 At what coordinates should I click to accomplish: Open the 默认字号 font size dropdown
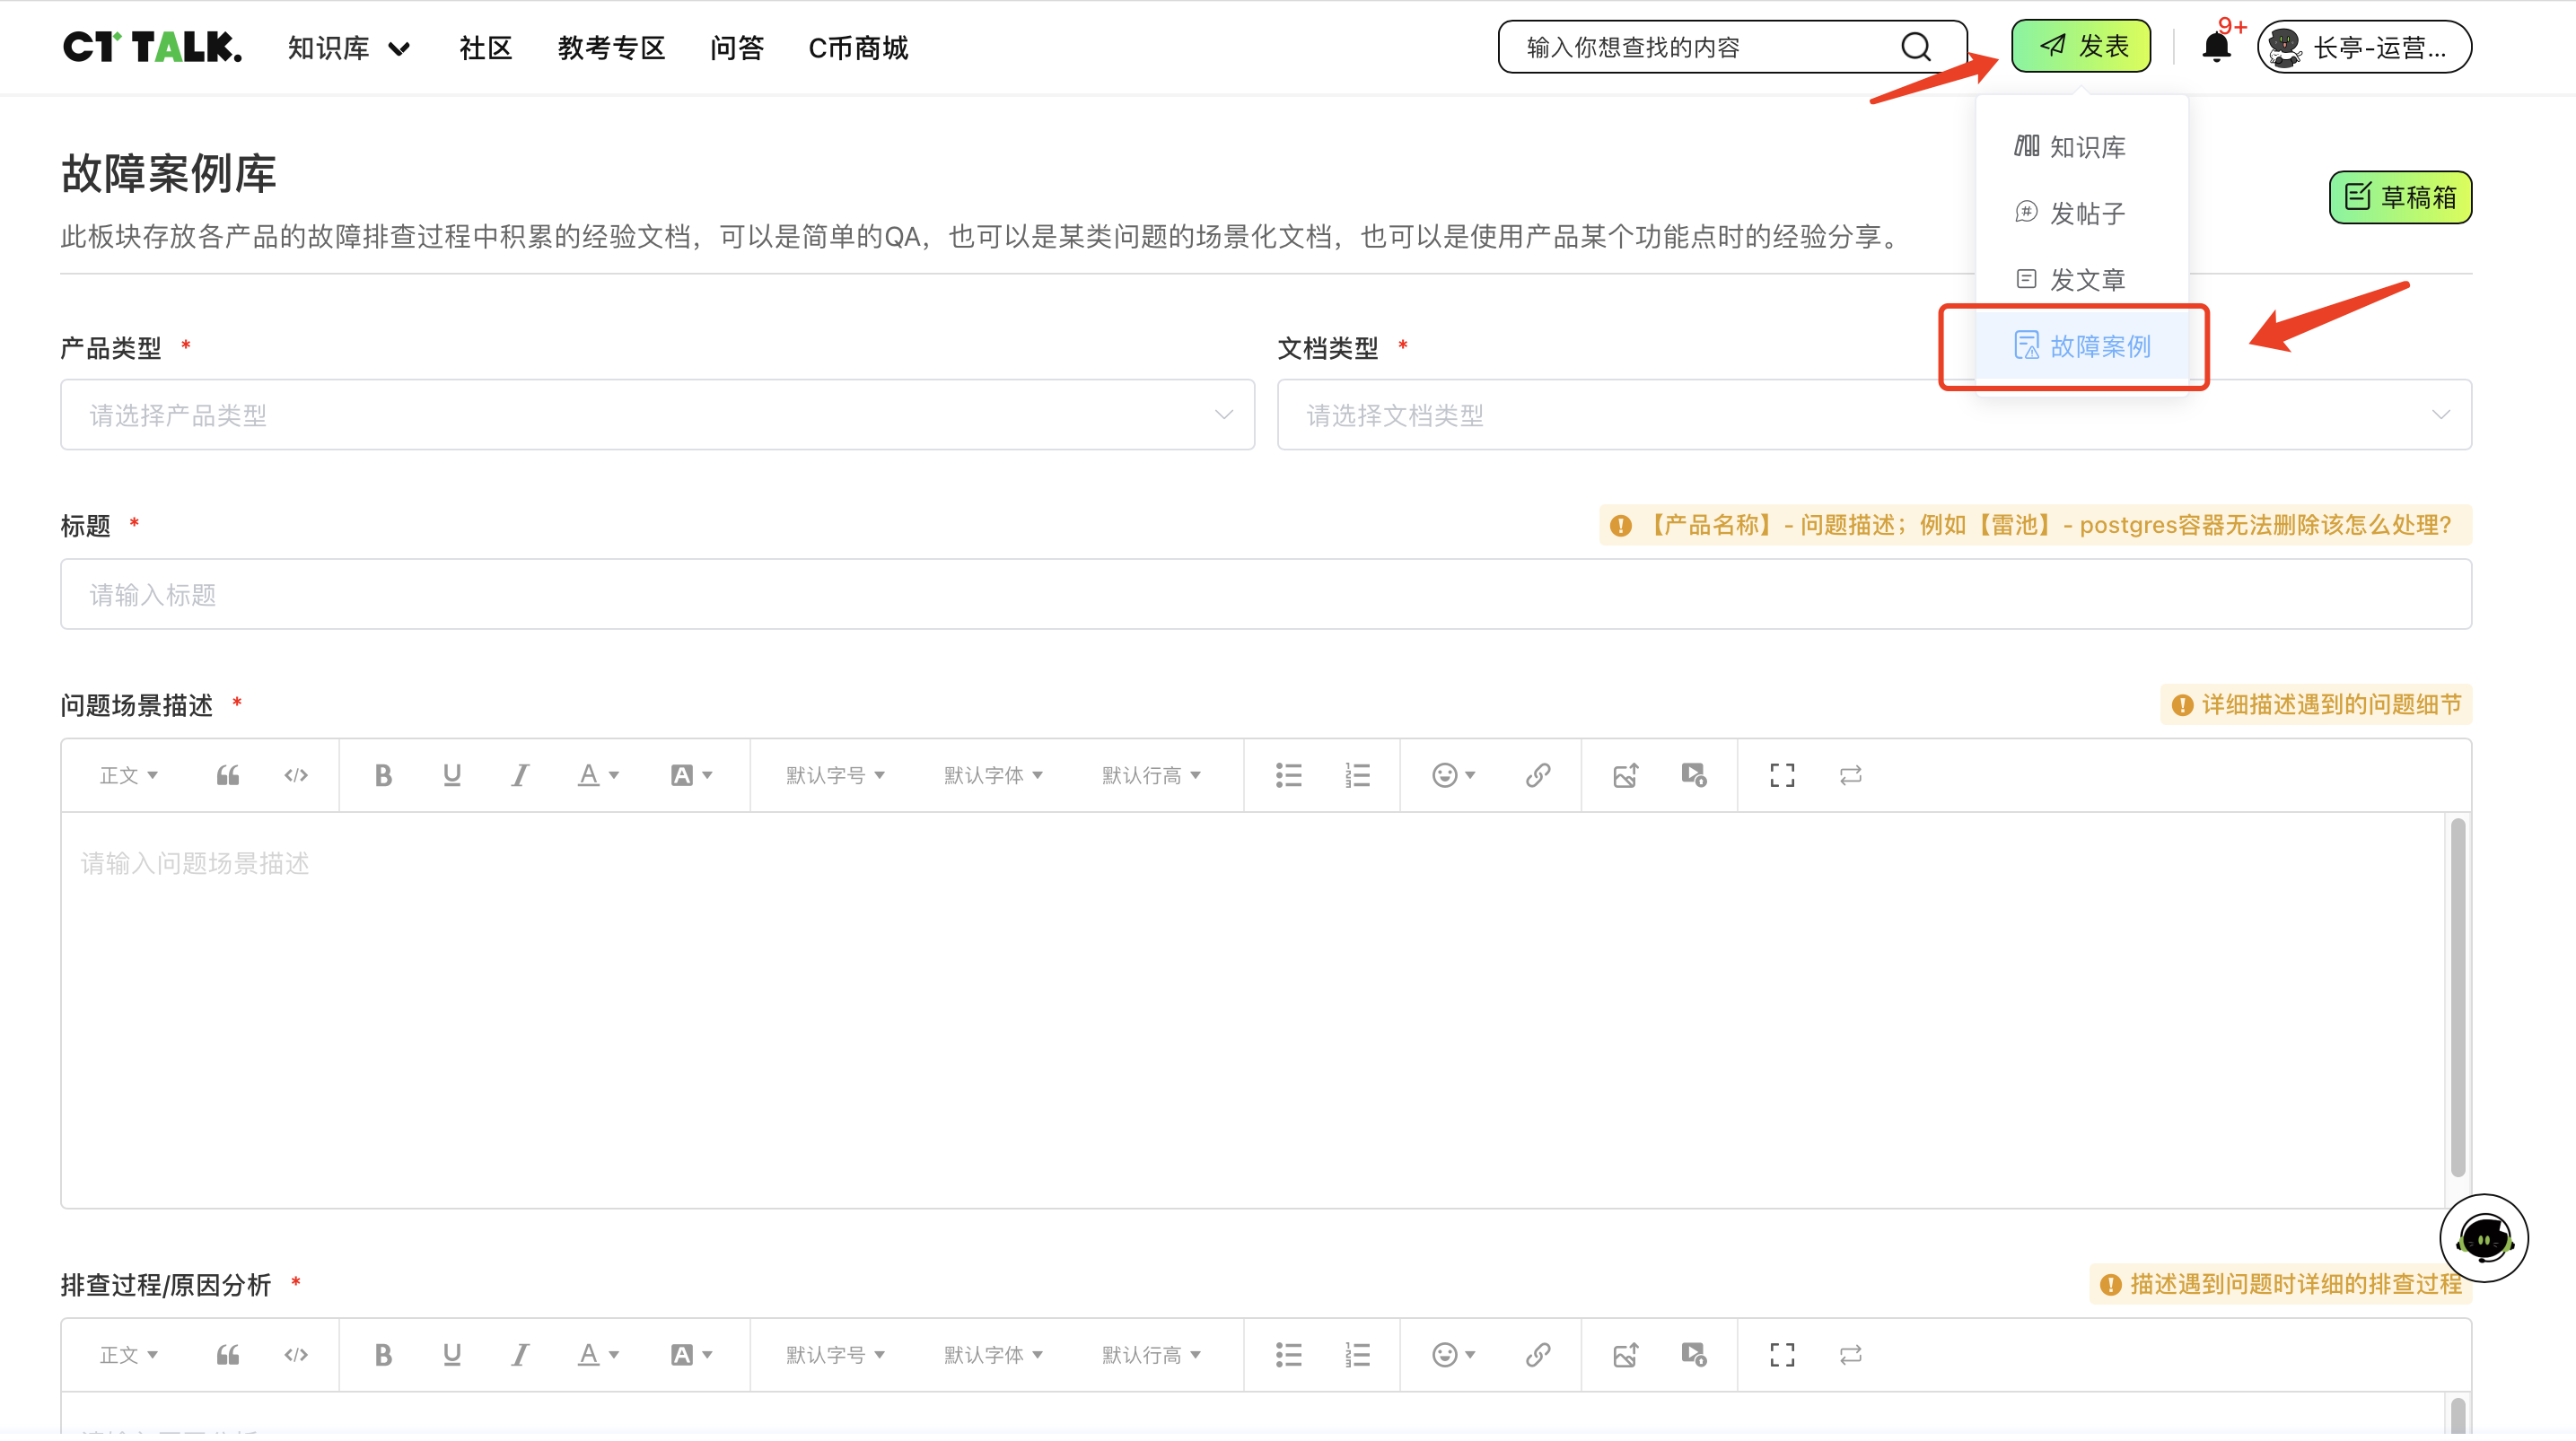tap(835, 775)
